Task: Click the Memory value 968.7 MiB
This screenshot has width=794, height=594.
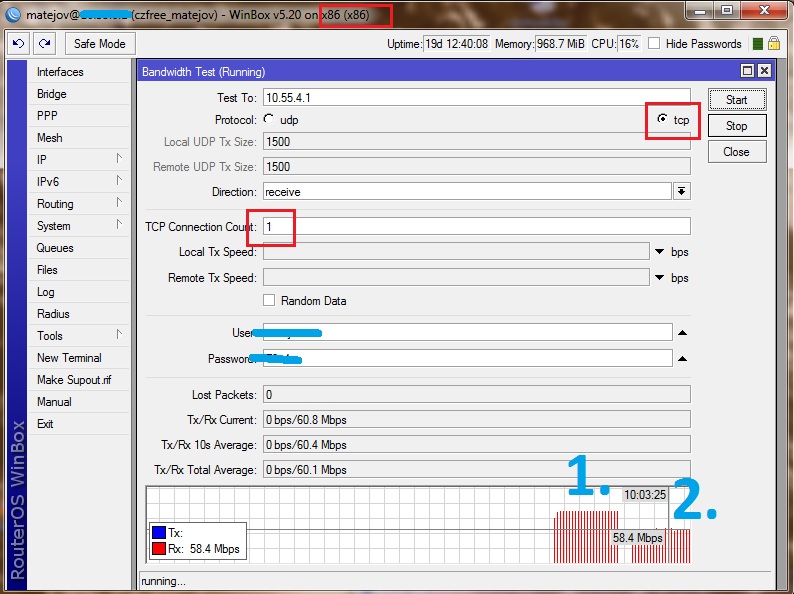Action: 561,44
